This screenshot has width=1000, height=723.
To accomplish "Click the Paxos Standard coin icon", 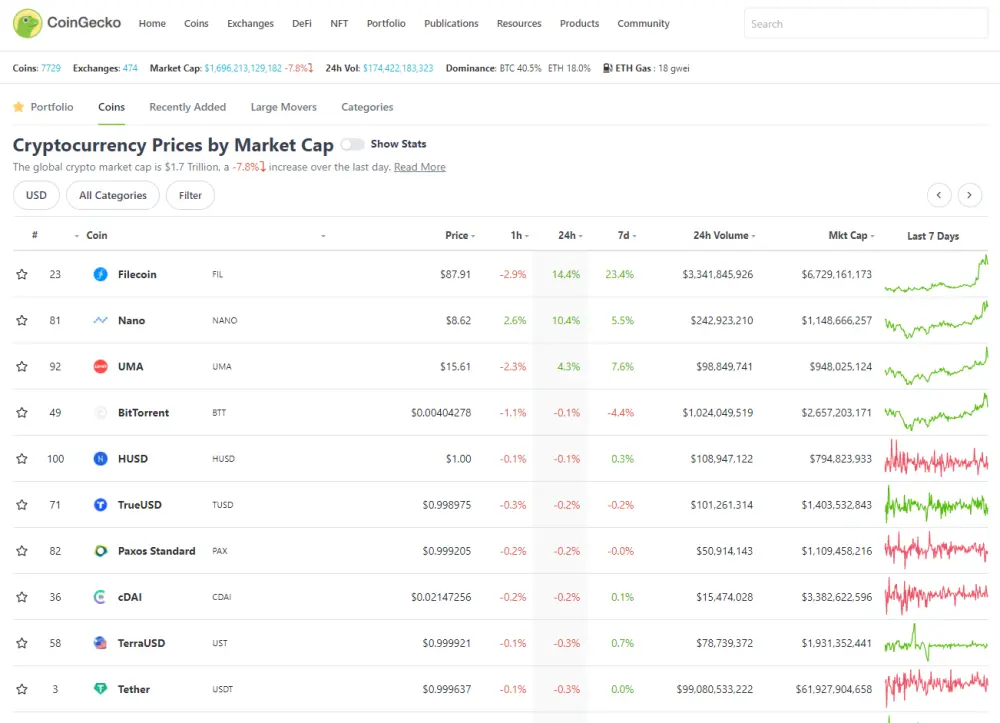I will 100,551.
